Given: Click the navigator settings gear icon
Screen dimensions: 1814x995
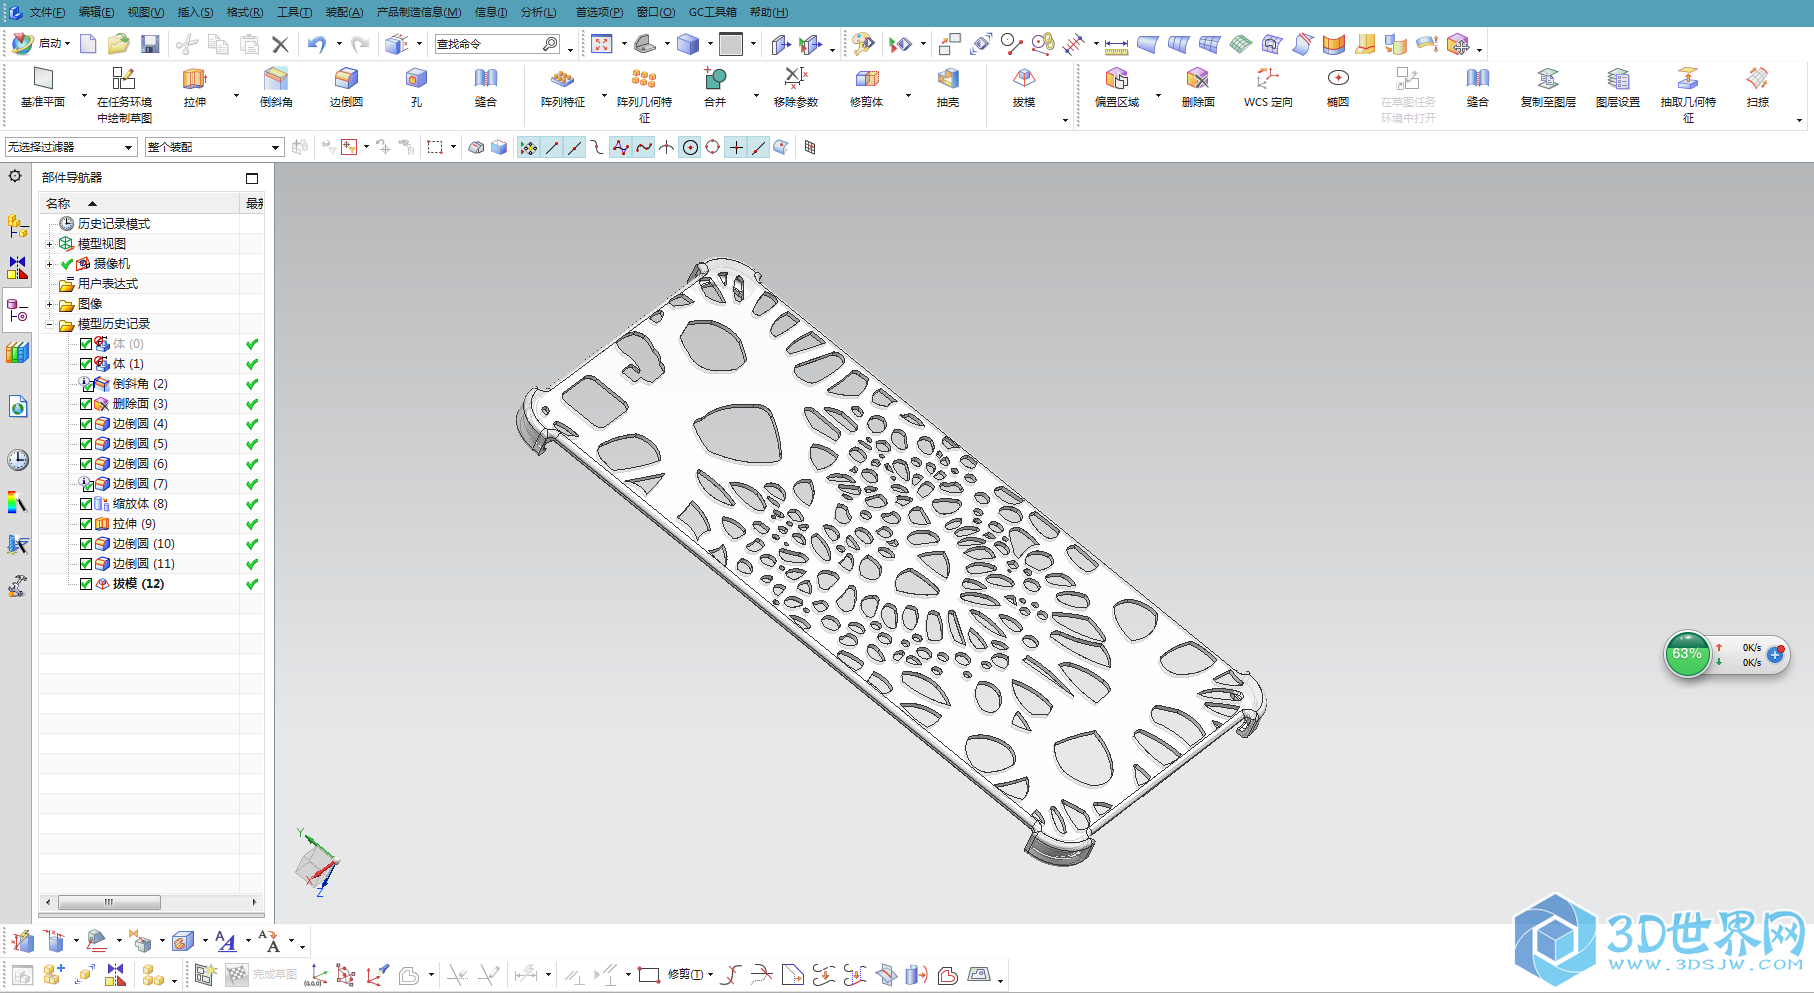Looking at the screenshot, I should pos(15,176).
